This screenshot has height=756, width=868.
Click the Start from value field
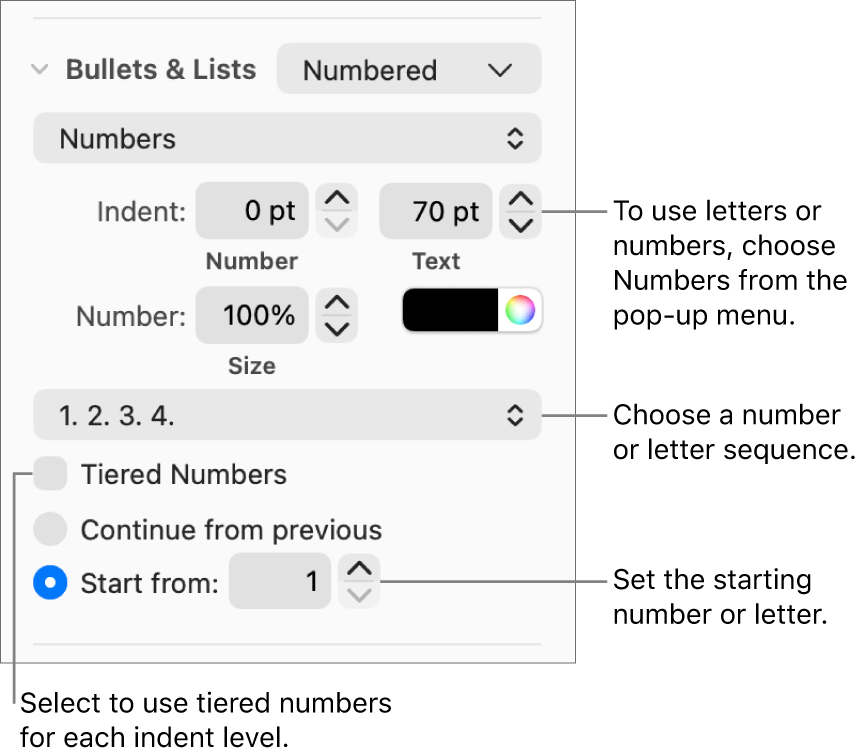tap(280, 583)
